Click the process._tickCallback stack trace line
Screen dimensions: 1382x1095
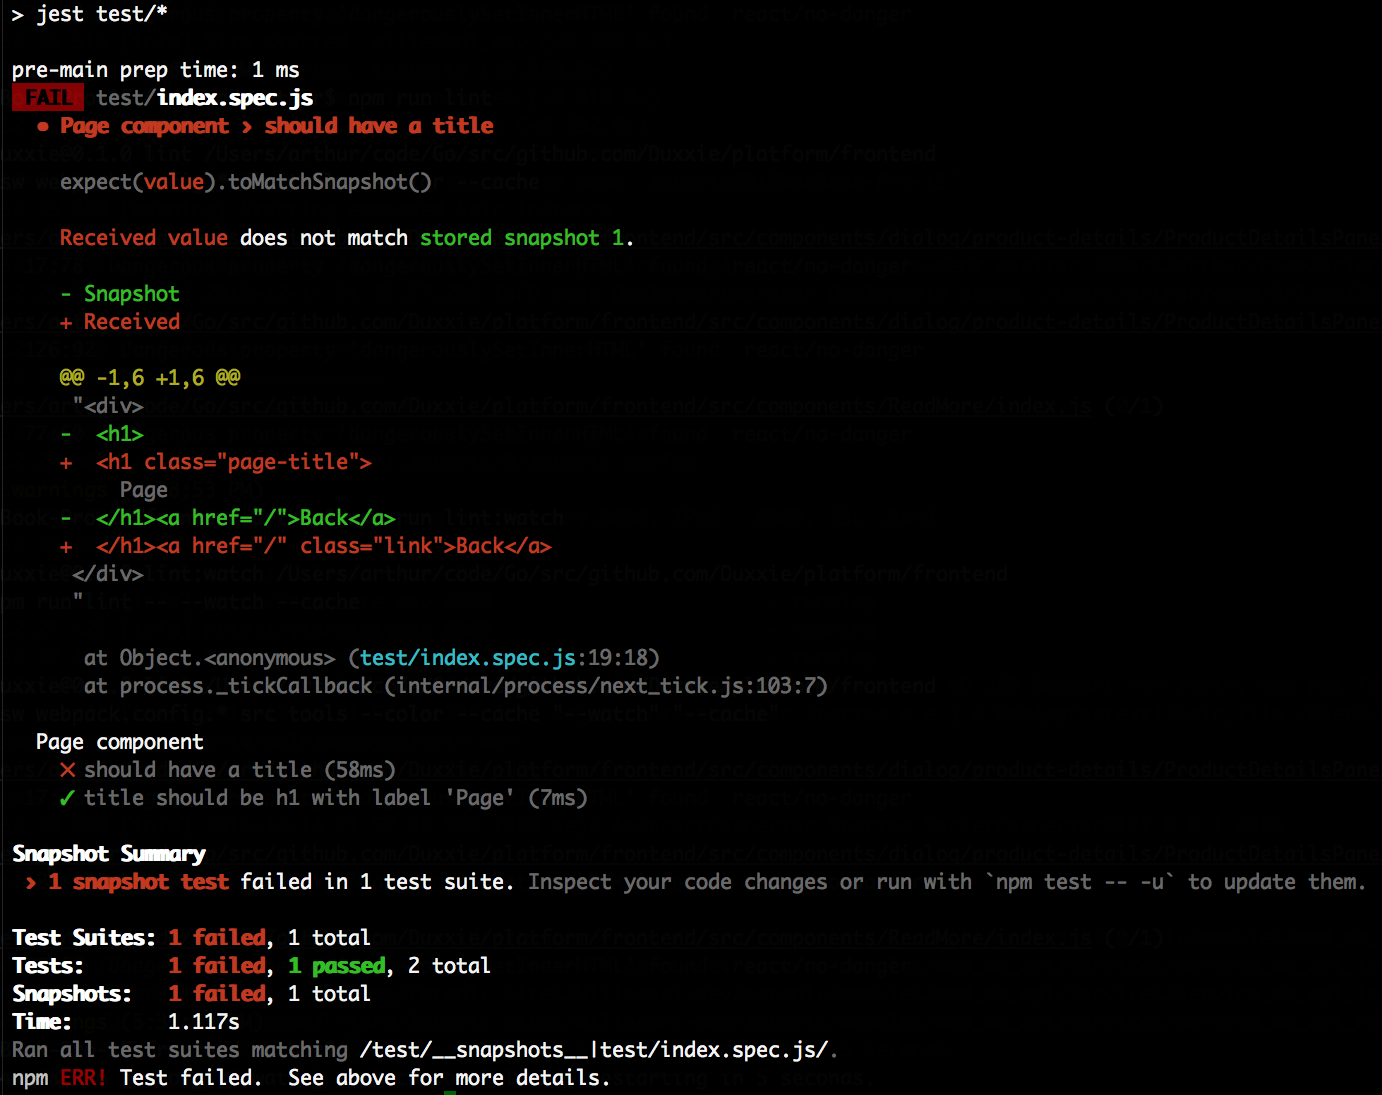(456, 686)
